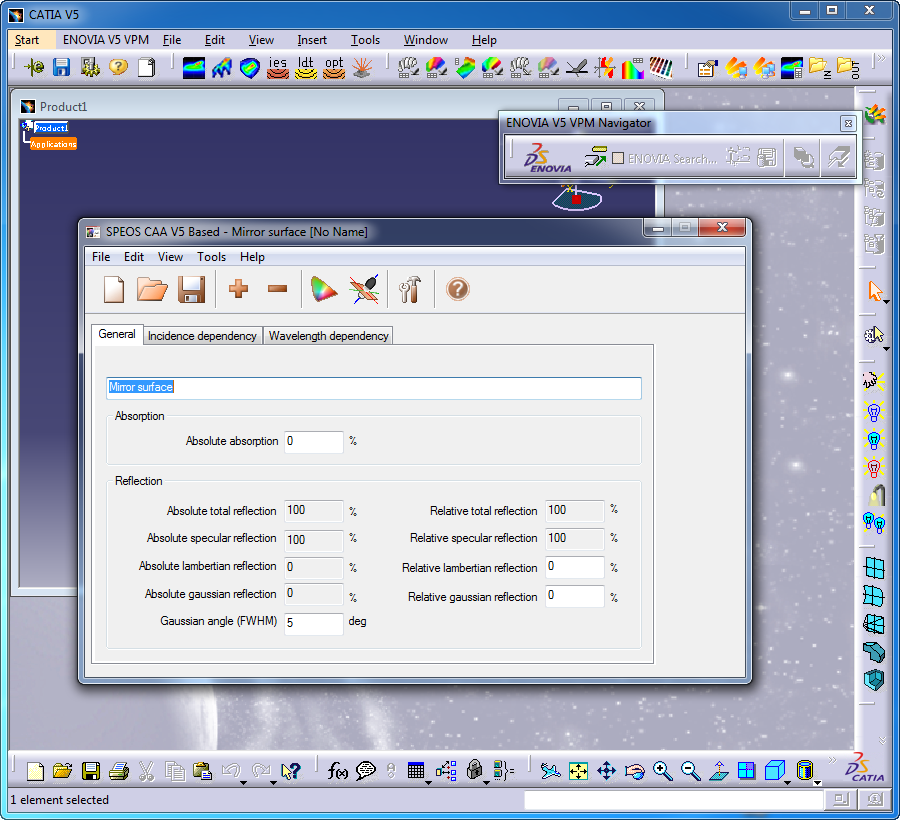900x820 pixels.
Task: Open the SPEOS File menu
Action: [101, 257]
